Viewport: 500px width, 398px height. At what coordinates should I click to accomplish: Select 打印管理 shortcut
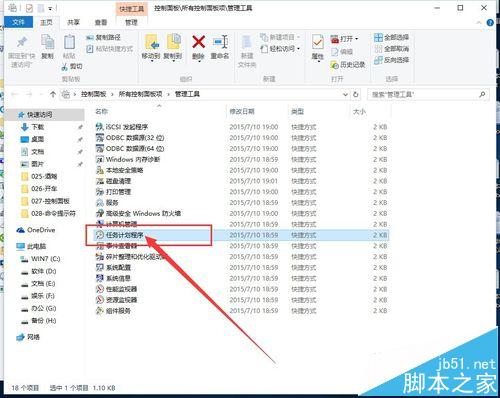pos(113,192)
